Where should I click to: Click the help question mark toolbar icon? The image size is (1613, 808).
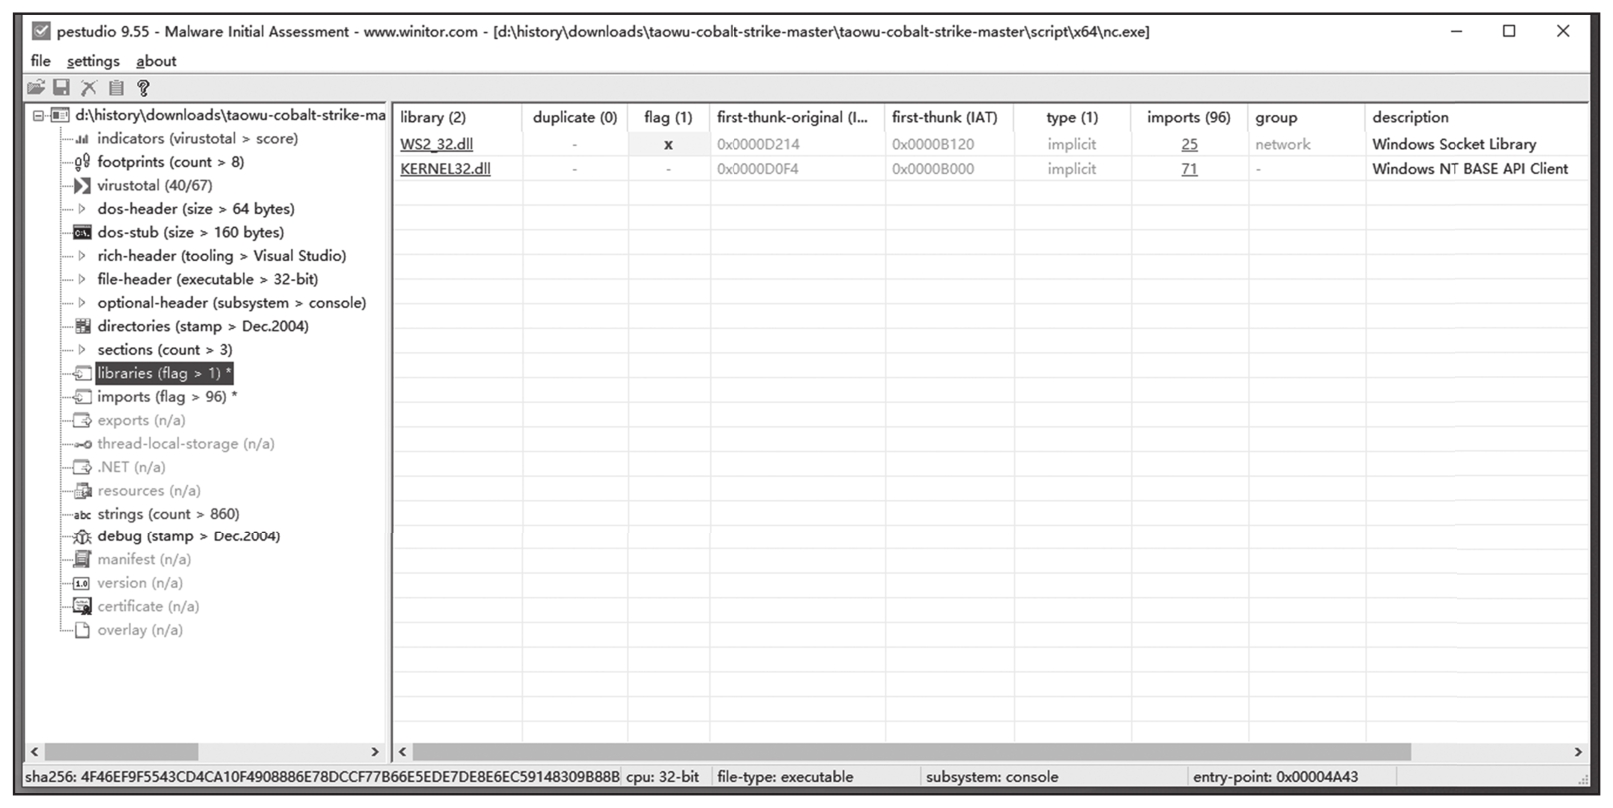point(143,88)
